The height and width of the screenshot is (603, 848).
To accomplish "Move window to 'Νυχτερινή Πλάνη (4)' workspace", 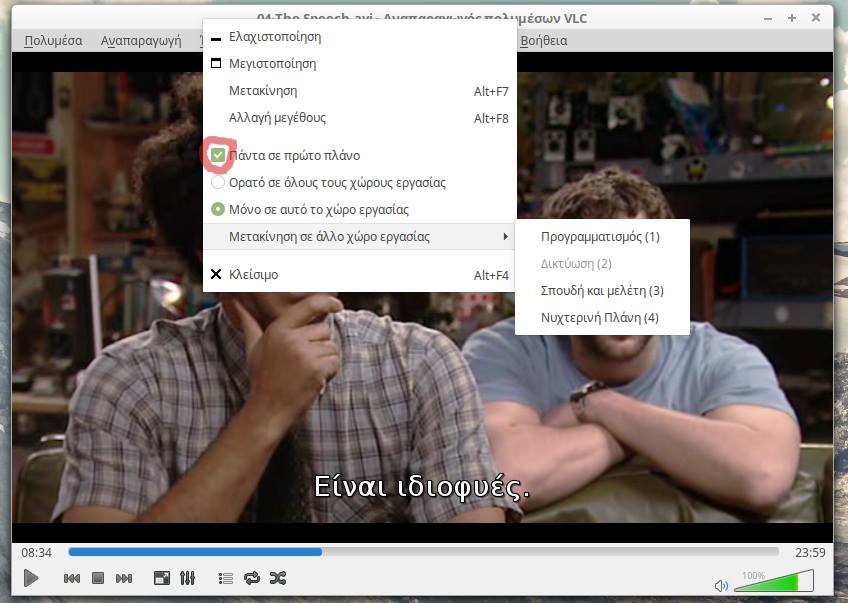I will pyautogui.click(x=599, y=318).
